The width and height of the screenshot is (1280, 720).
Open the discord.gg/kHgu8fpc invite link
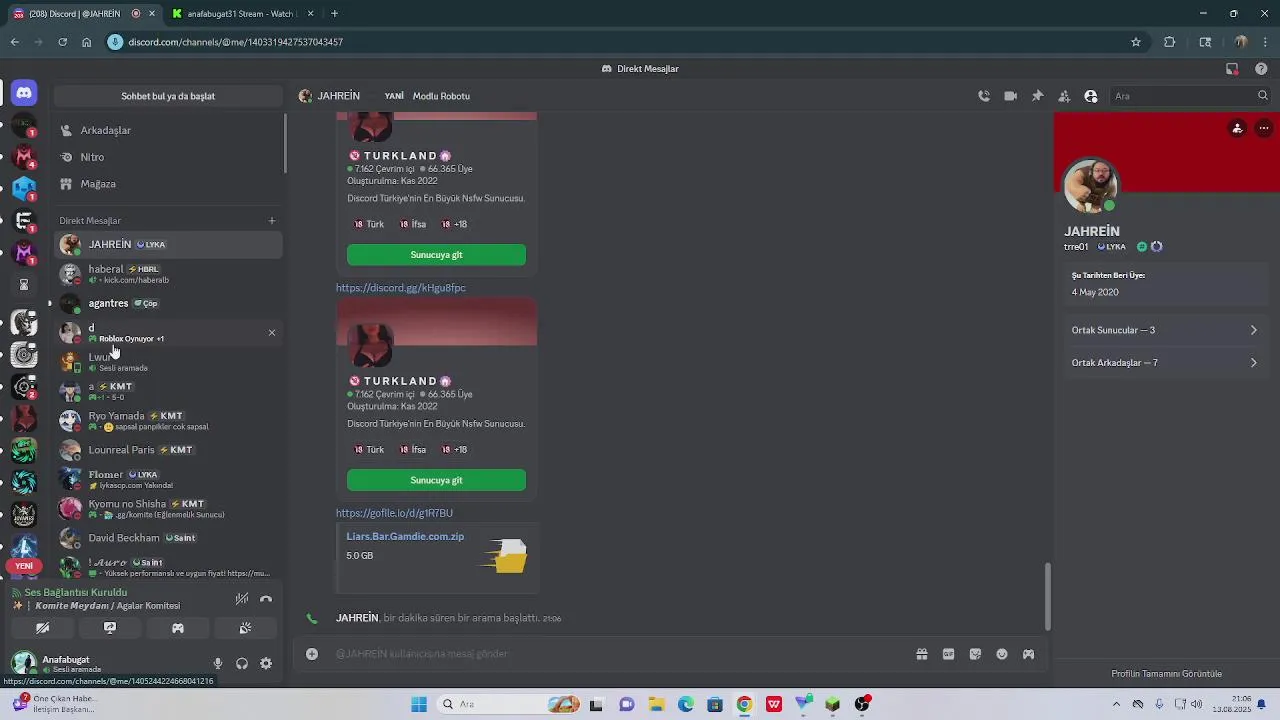[x=400, y=288]
